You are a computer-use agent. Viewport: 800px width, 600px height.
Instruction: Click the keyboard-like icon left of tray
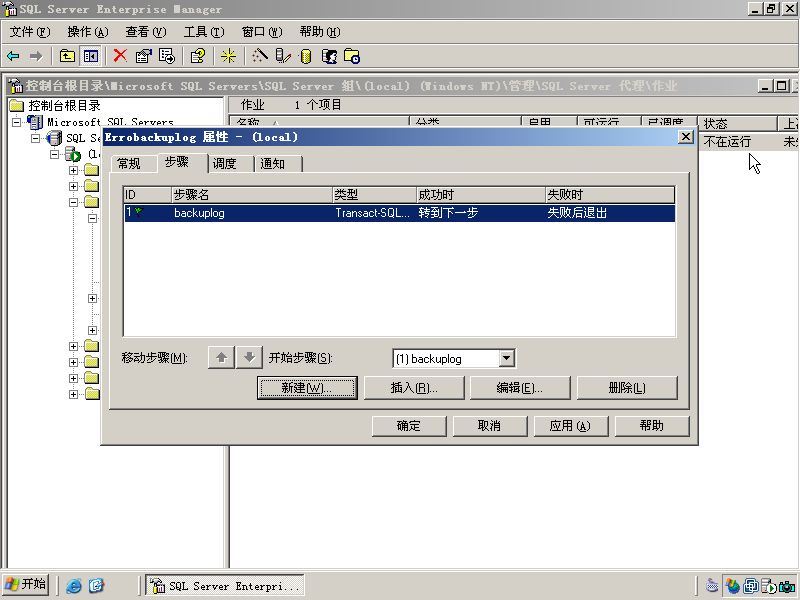coord(712,586)
